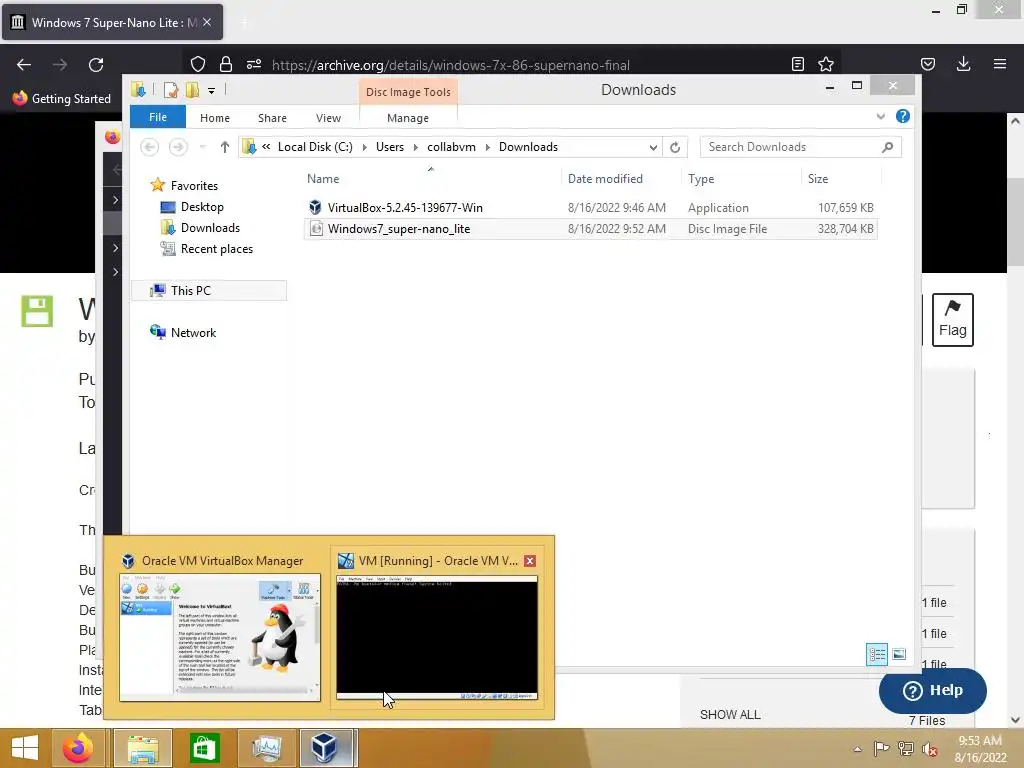The height and width of the screenshot is (768, 1024).
Task: Open recent locations dropdown arrow
Action: pyautogui.click(x=202, y=147)
